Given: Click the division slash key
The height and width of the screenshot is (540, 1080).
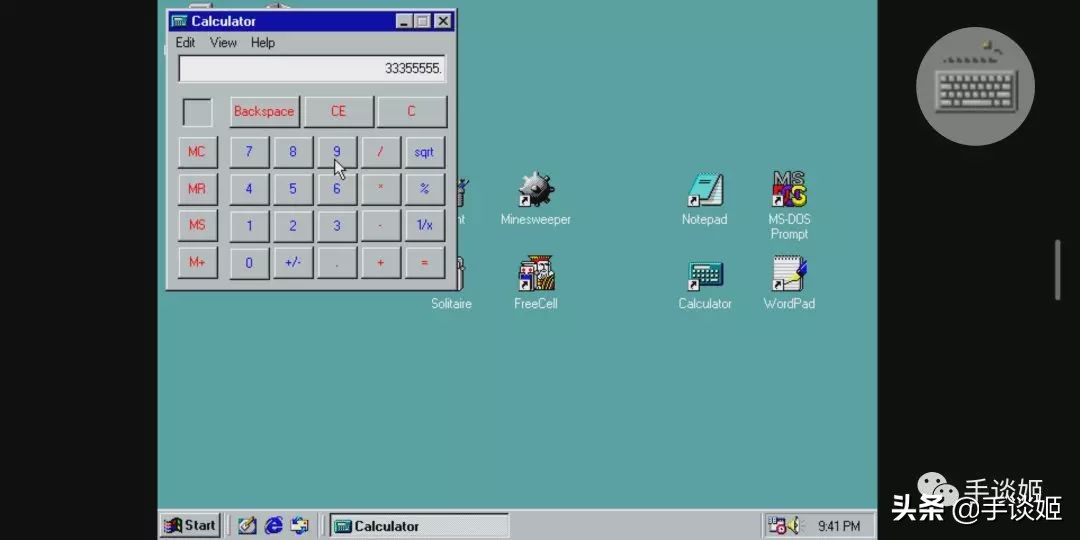Looking at the screenshot, I should point(381,152).
